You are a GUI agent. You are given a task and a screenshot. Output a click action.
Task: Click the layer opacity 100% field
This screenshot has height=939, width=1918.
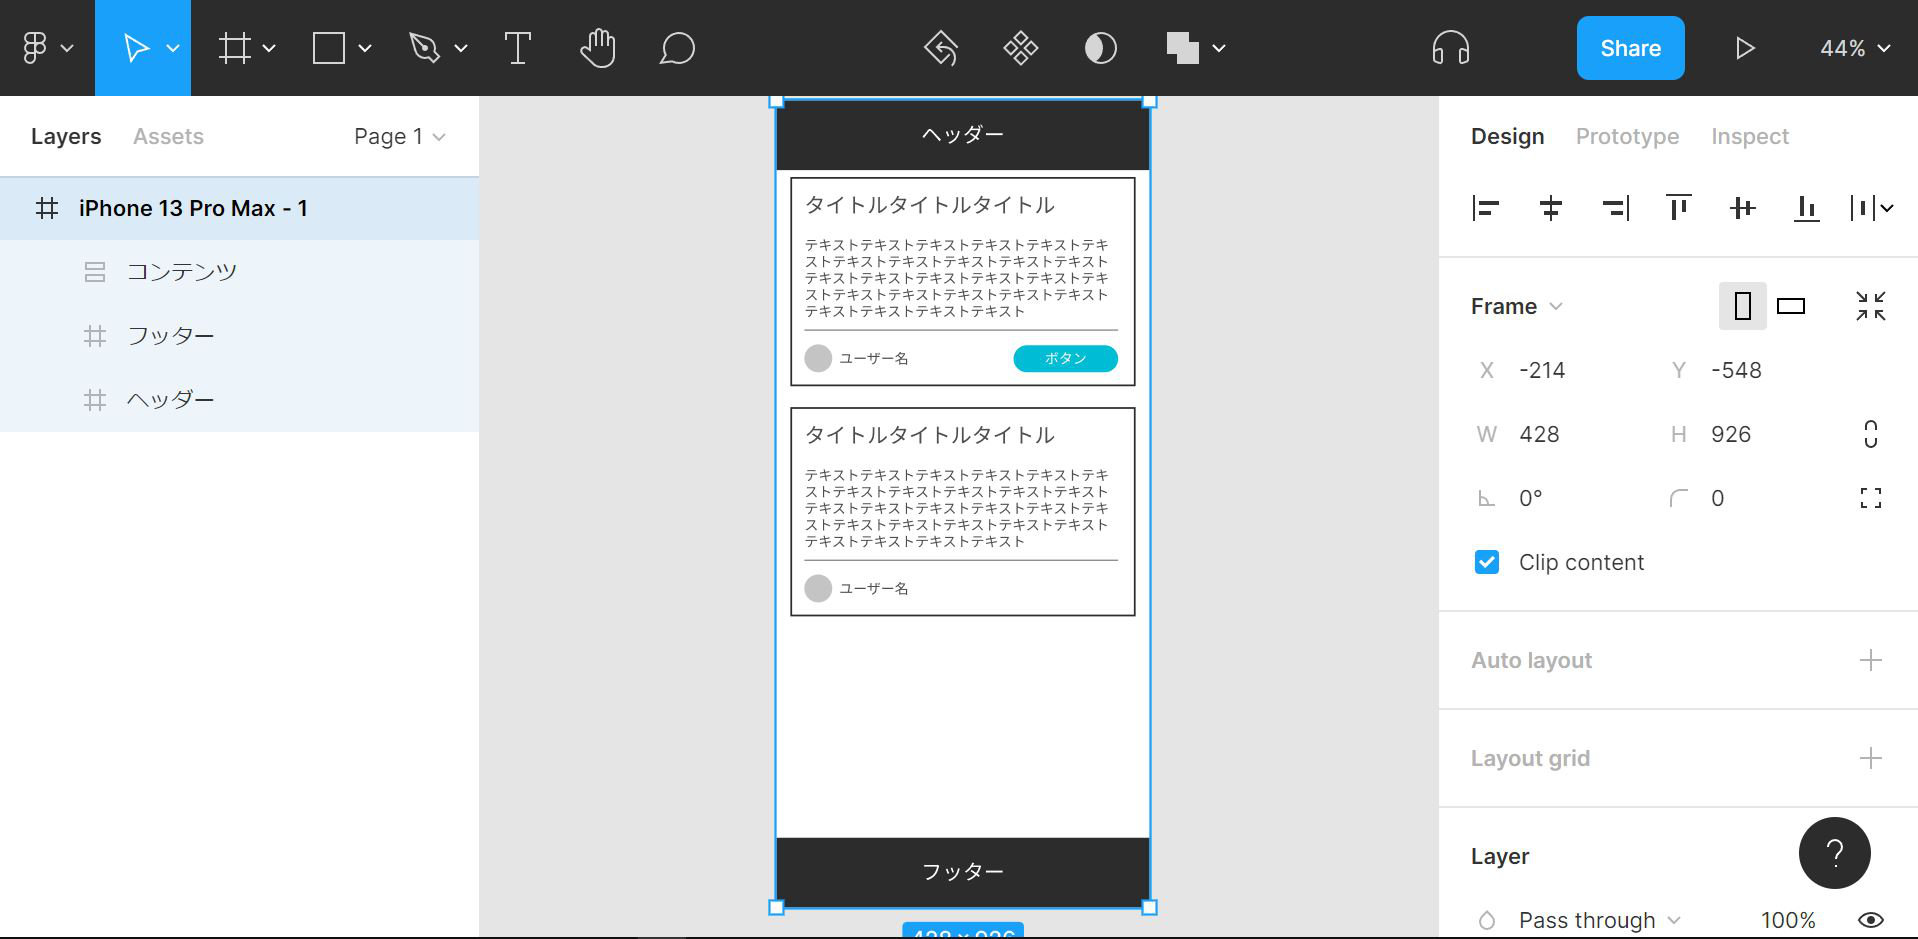[1787, 920]
